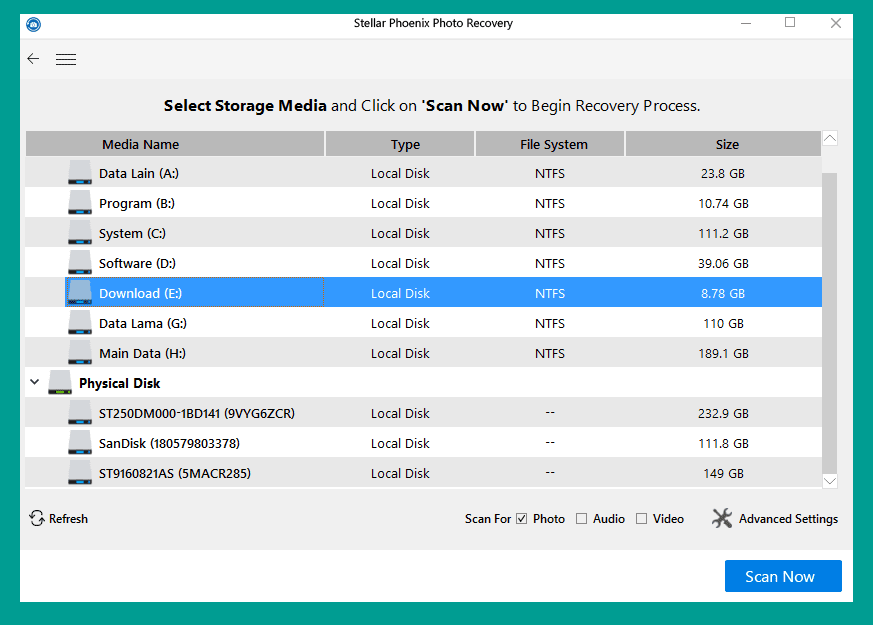Sort by the File System column header
873x625 pixels.
550,144
